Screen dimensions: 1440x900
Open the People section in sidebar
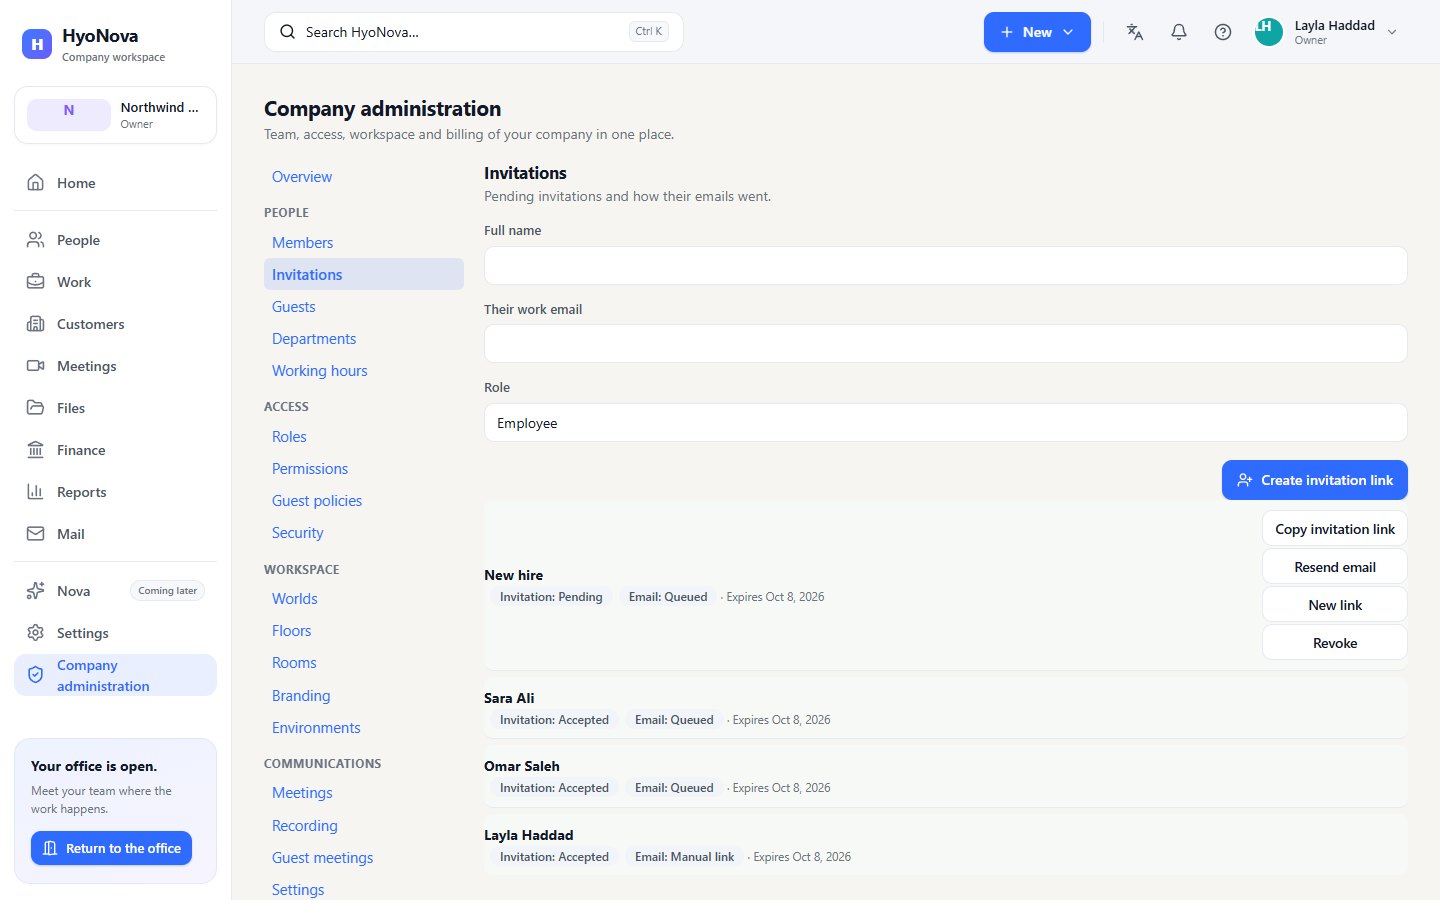point(115,240)
